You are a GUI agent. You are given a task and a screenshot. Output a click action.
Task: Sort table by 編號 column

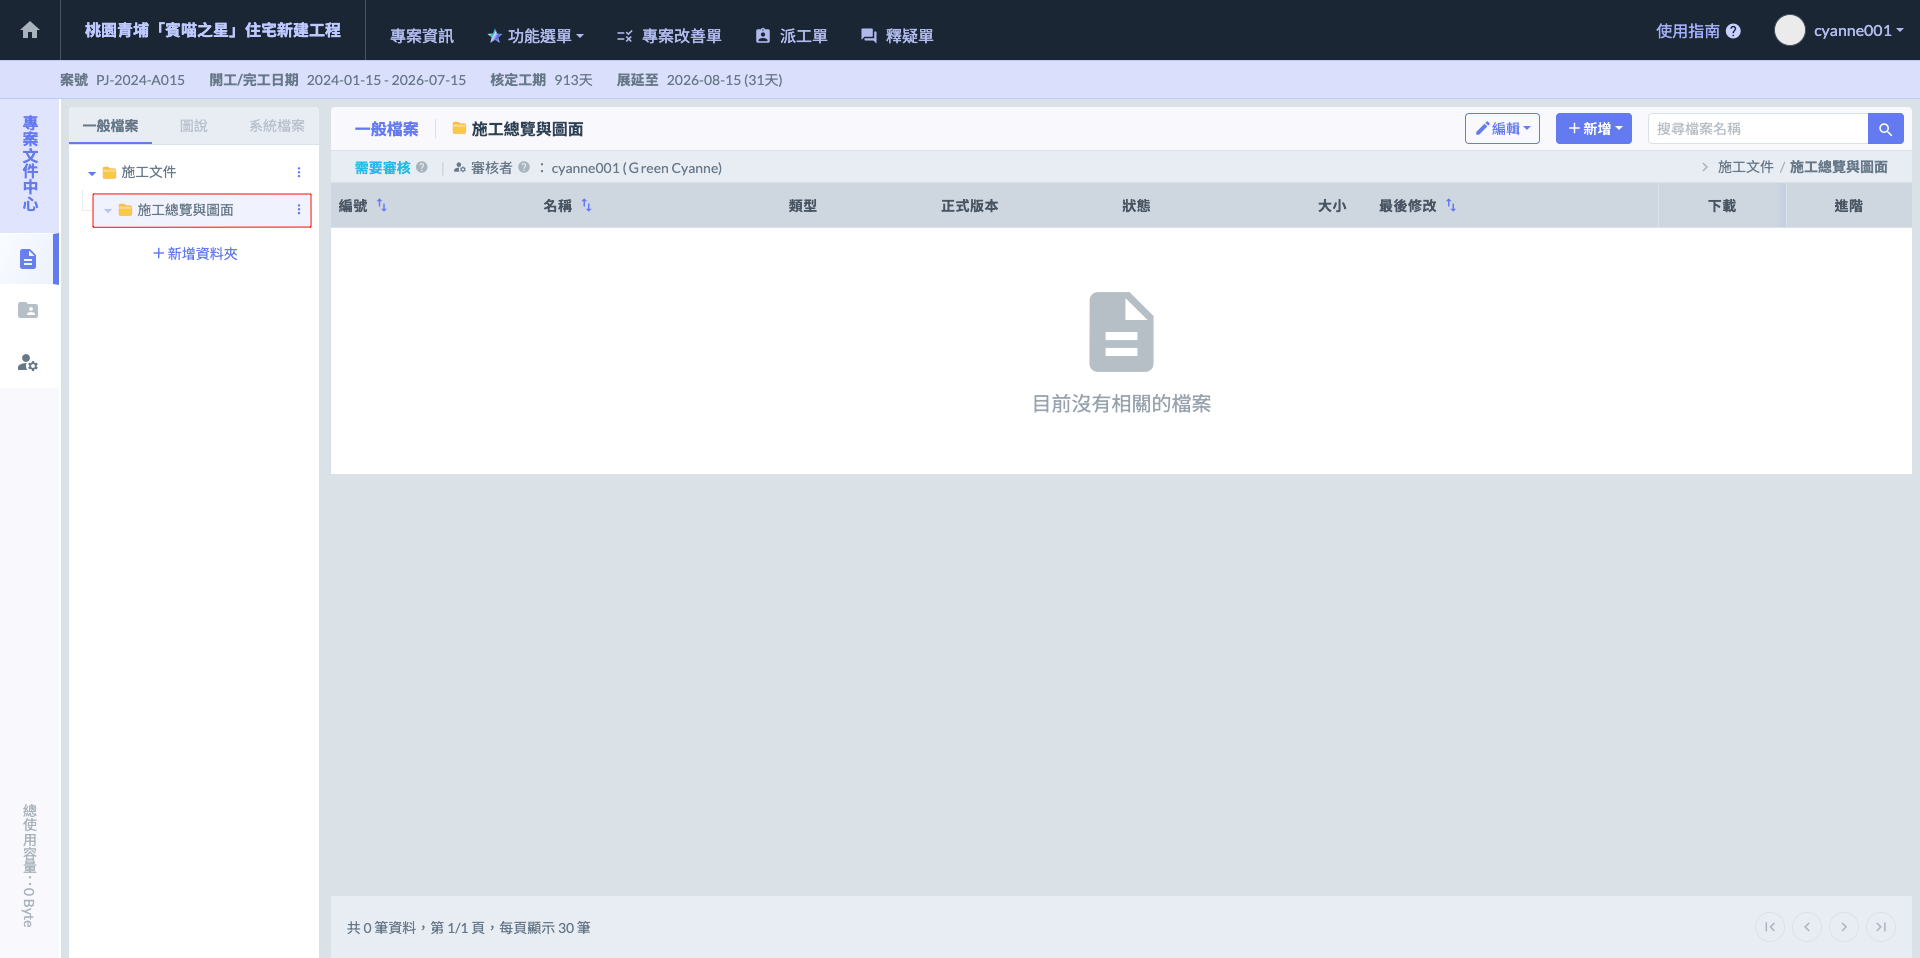point(382,206)
